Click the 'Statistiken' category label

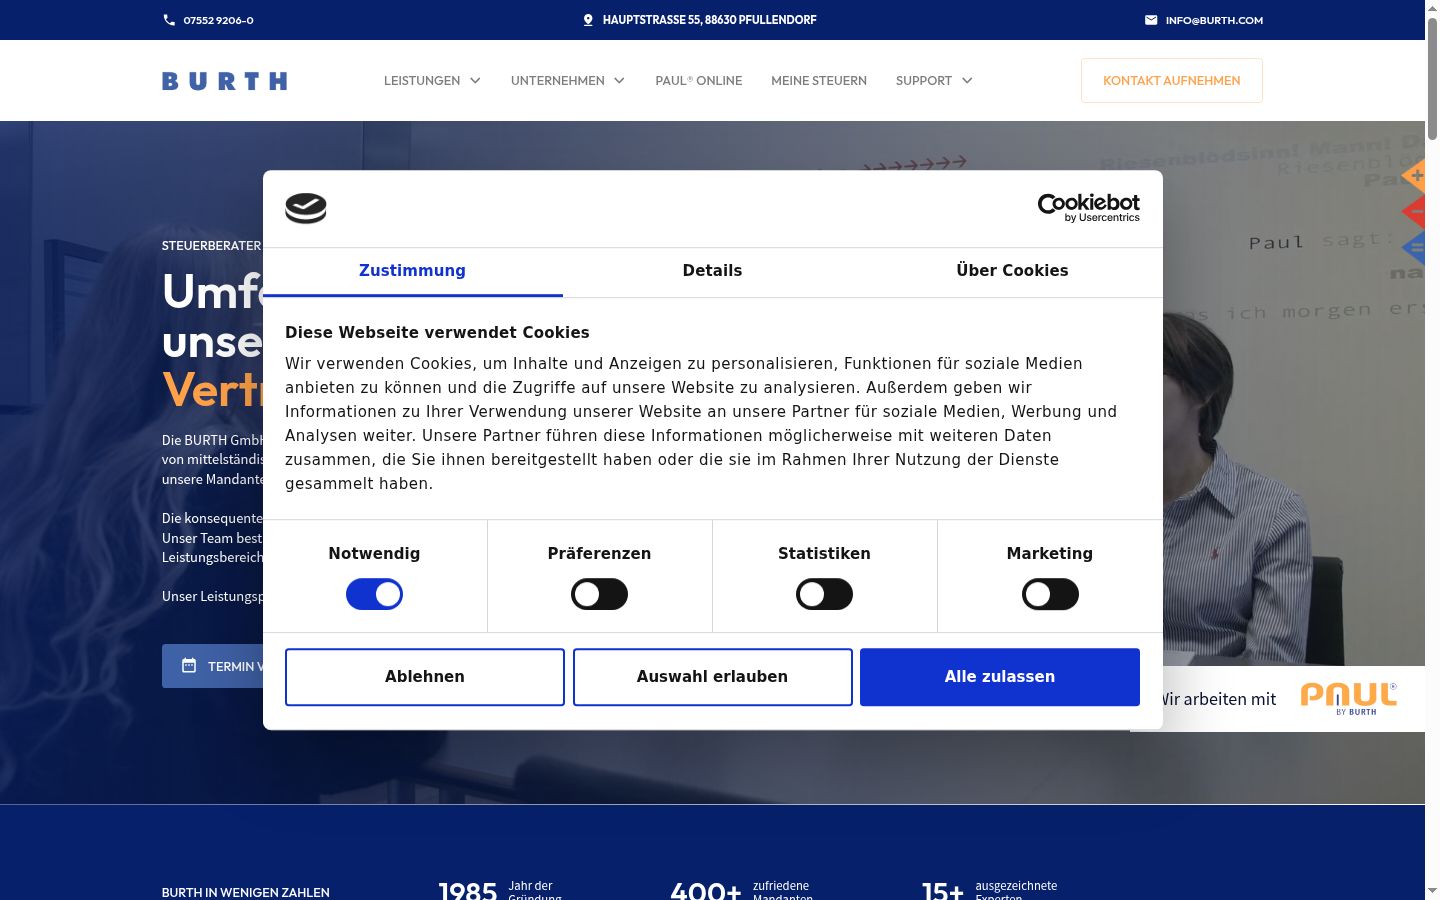coord(825,554)
